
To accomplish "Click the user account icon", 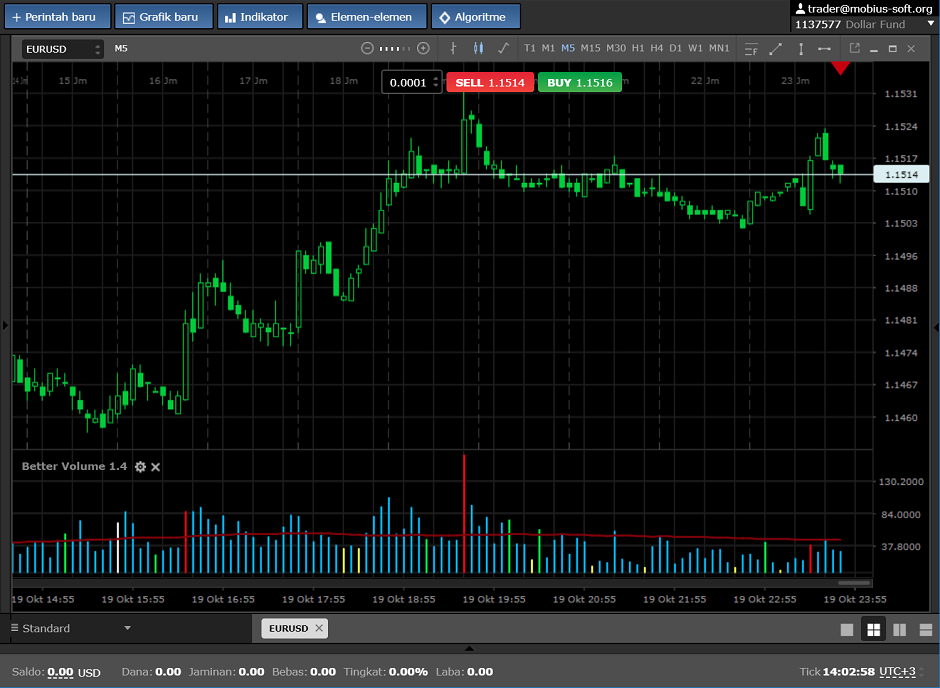I will [x=800, y=8].
